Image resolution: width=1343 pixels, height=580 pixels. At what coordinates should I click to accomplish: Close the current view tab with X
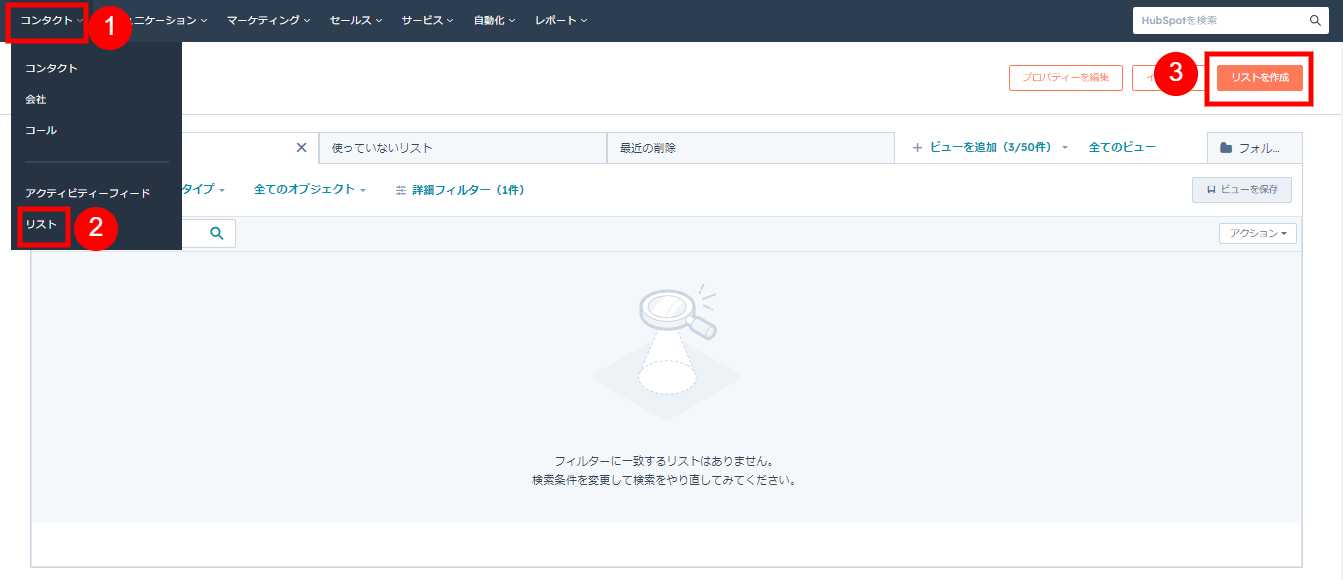click(301, 147)
